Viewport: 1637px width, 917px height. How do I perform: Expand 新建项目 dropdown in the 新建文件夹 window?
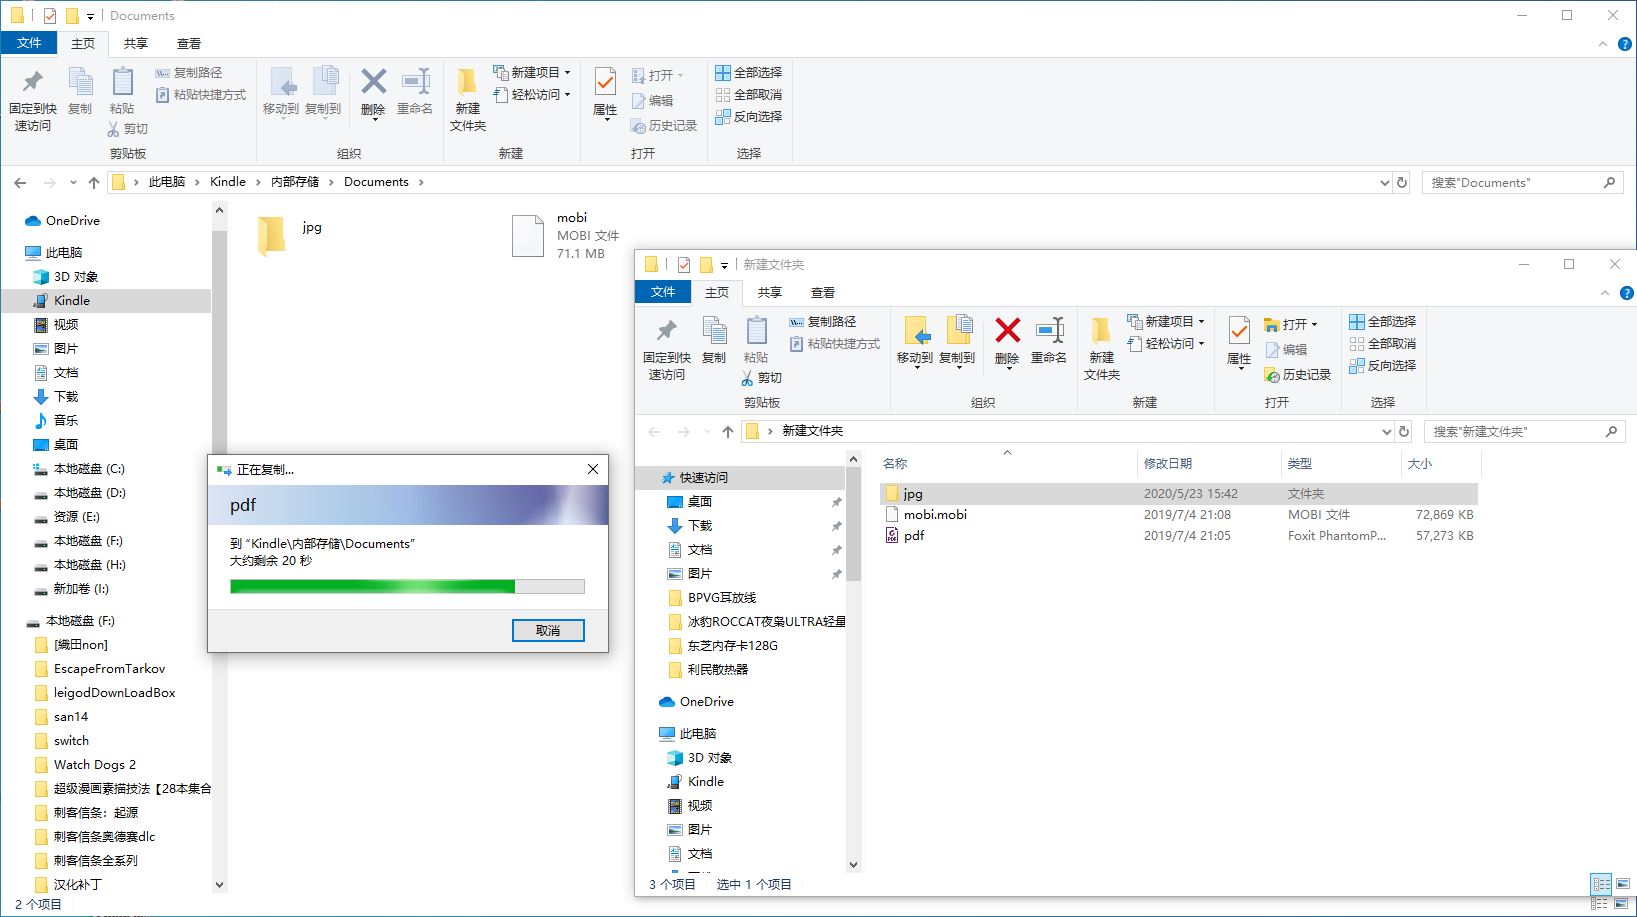[x=1167, y=321]
